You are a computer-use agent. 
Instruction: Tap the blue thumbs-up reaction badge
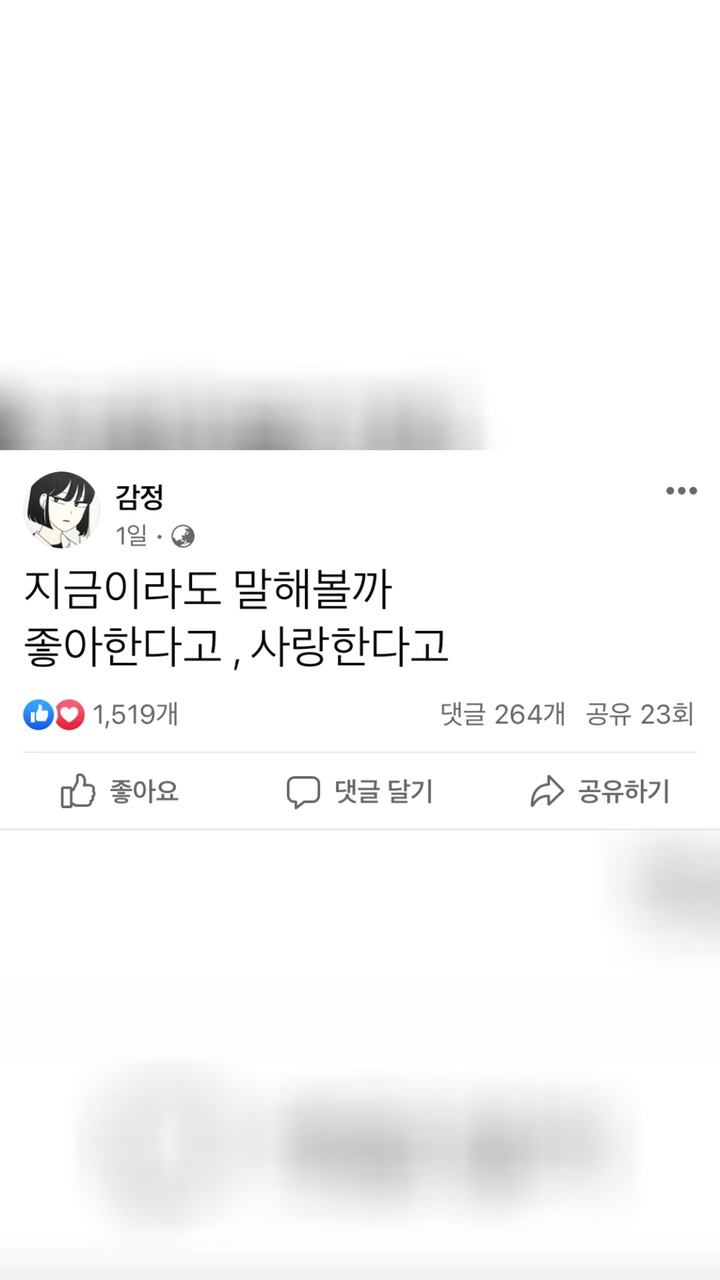[x=38, y=714]
